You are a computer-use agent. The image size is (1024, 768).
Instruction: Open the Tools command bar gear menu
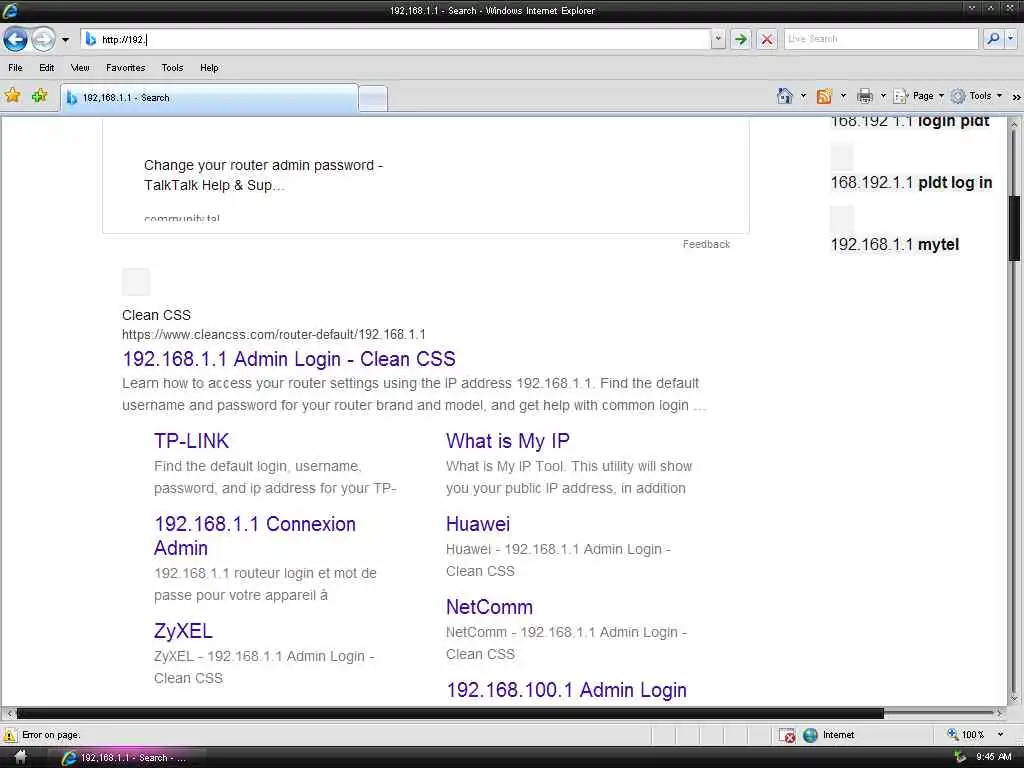tap(976, 96)
